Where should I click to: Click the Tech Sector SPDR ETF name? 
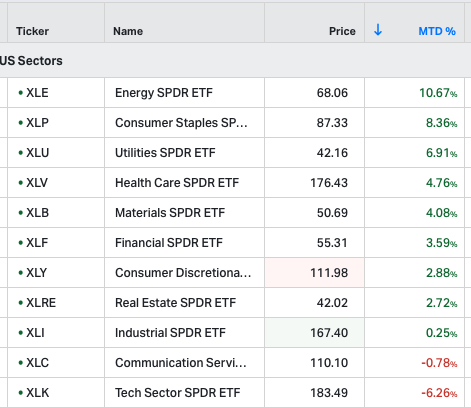pos(178,393)
